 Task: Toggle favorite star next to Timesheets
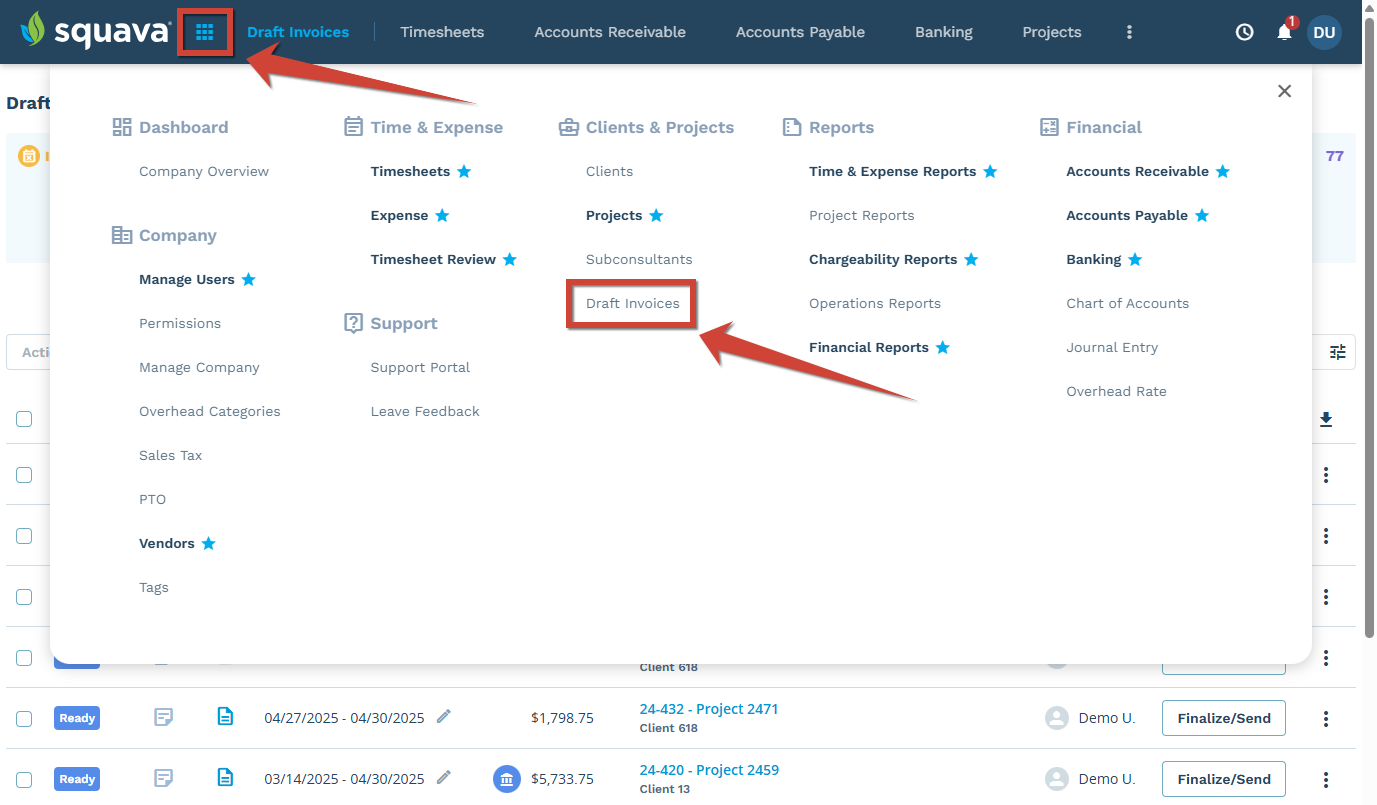(x=464, y=171)
